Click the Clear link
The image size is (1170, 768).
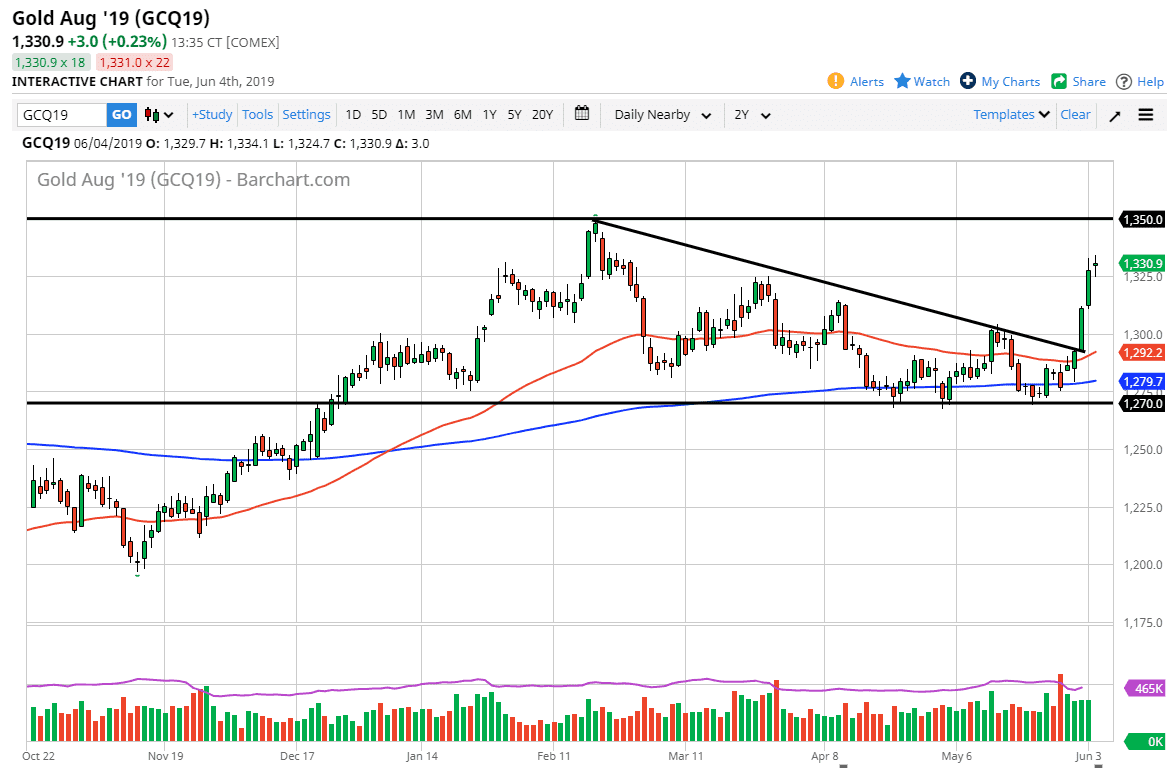(1075, 115)
